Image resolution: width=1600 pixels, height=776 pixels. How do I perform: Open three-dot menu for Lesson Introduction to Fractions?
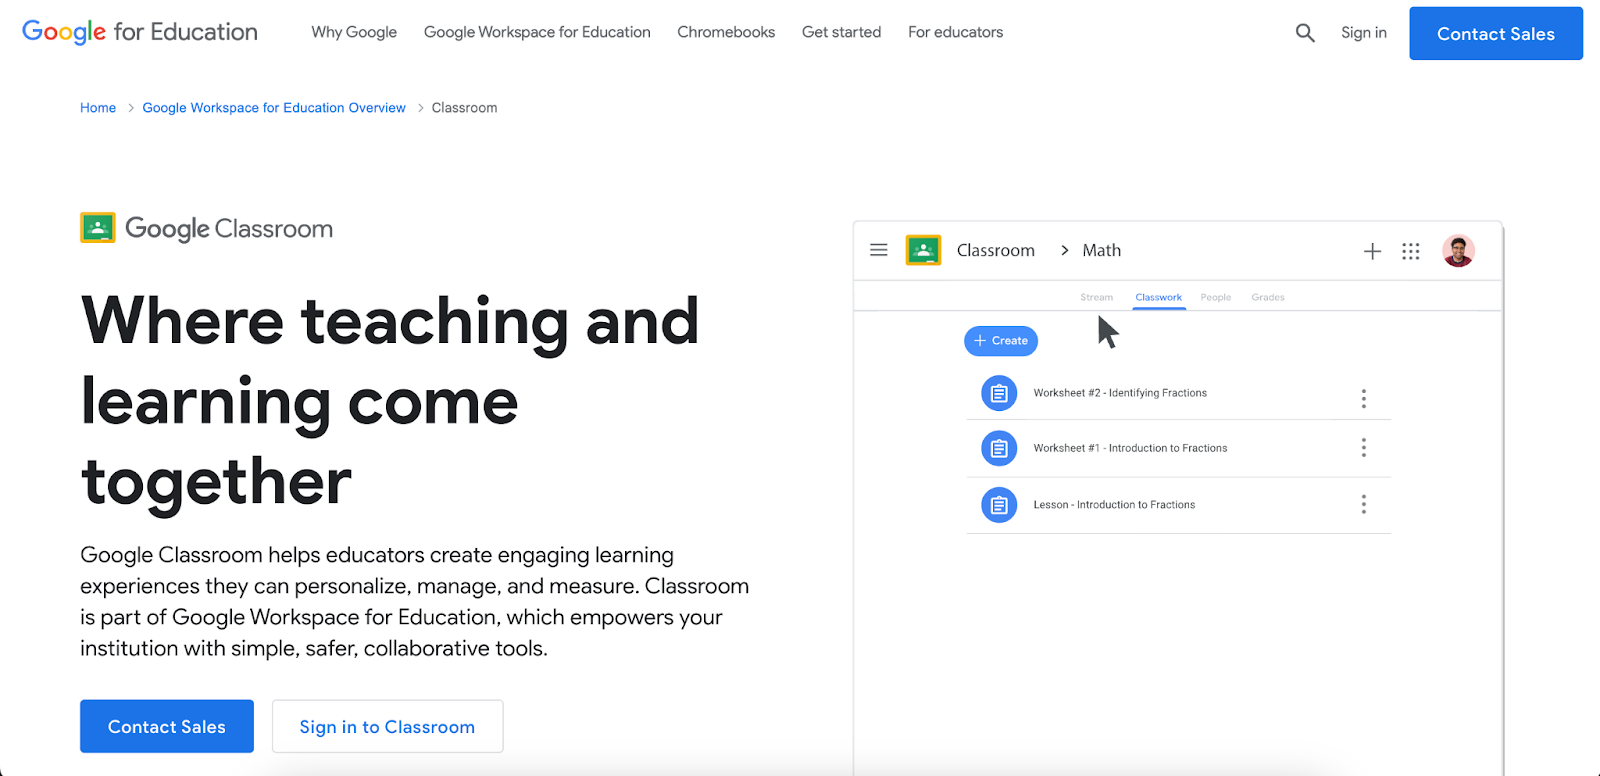click(1363, 505)
